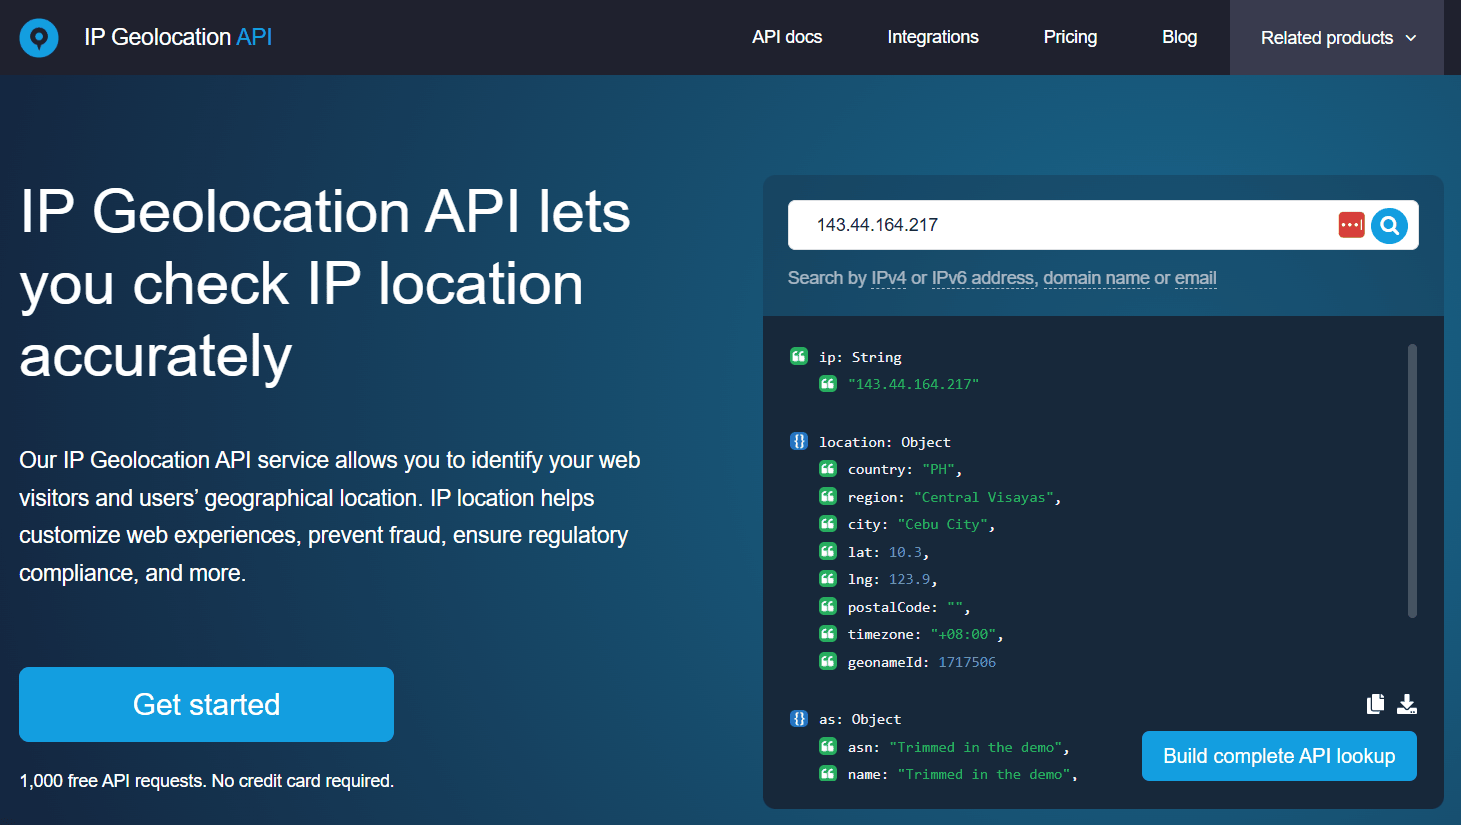This screenshot has height=825, width=1461.
Task: Click the icon beside timezone field
Action: tap(828, 633)
